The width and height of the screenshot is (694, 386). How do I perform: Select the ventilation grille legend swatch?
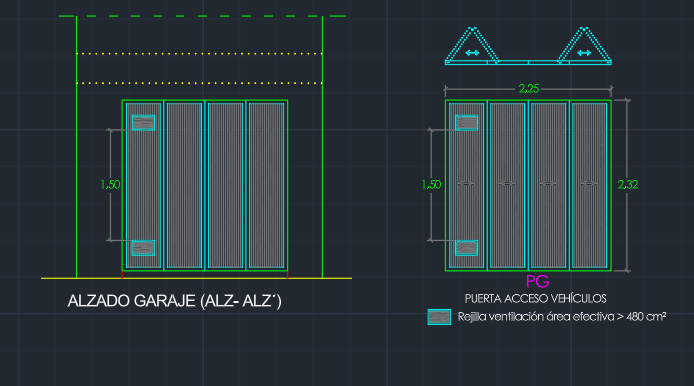pos(439,317)
